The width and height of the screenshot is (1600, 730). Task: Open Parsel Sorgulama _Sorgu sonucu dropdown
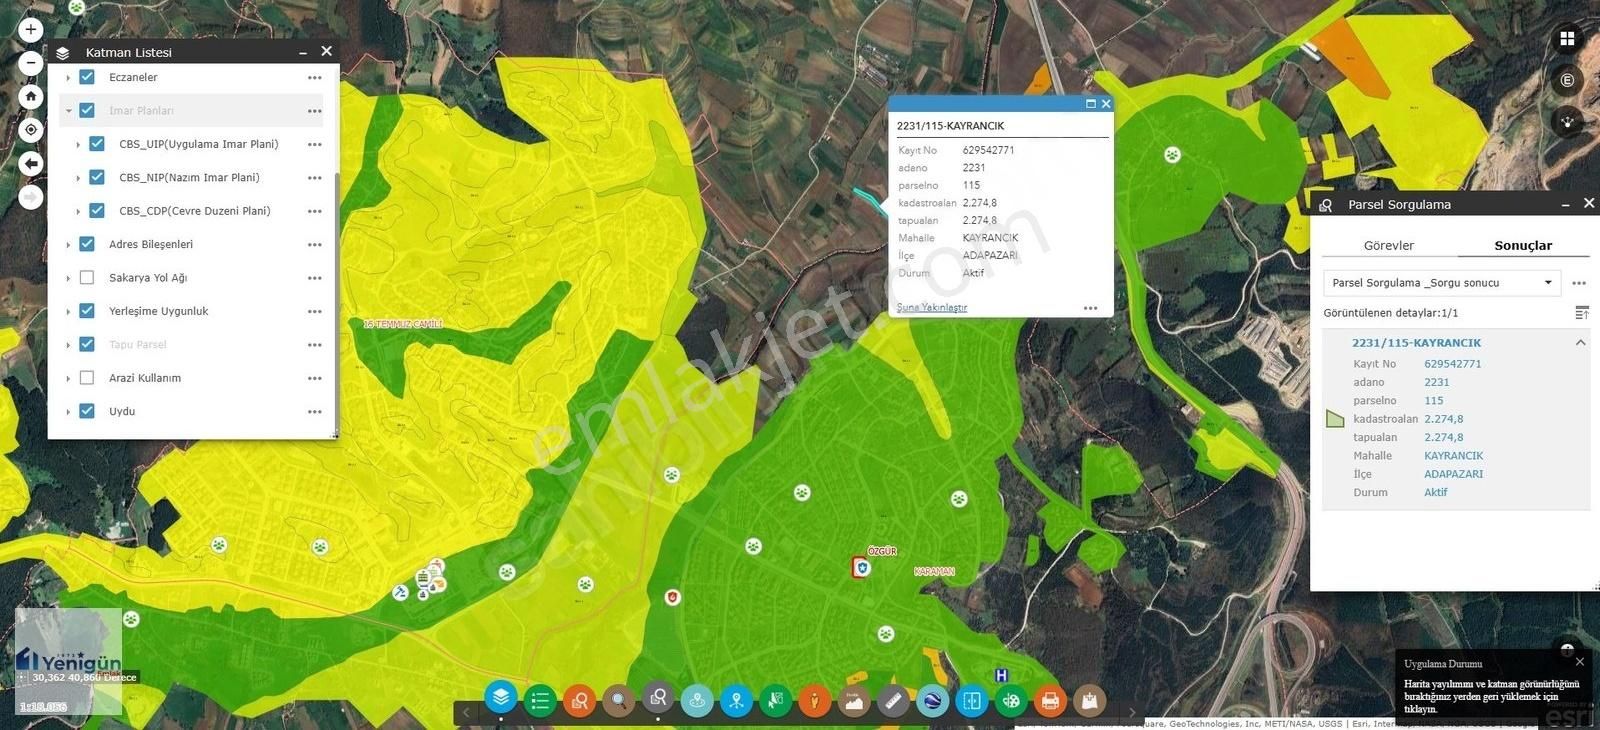1442,283
